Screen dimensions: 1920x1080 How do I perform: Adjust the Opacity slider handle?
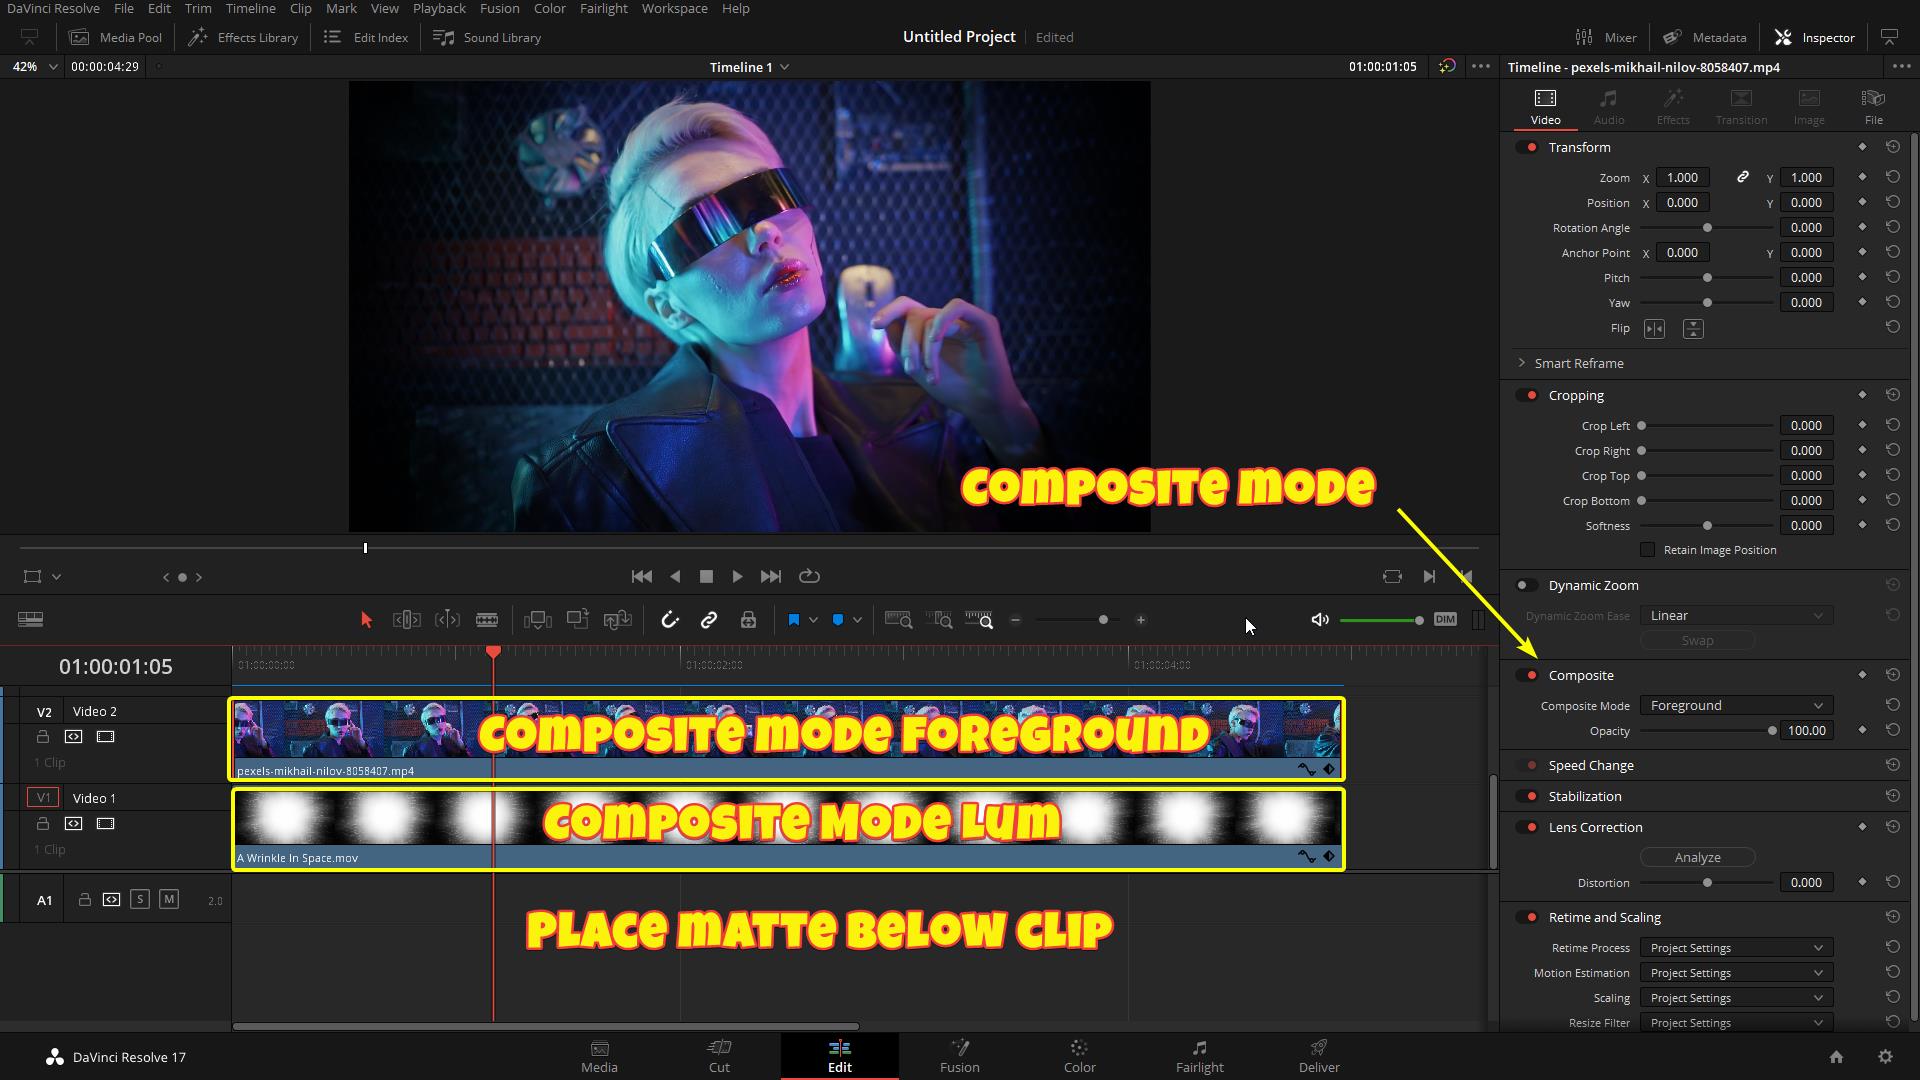click(1772, 731)
